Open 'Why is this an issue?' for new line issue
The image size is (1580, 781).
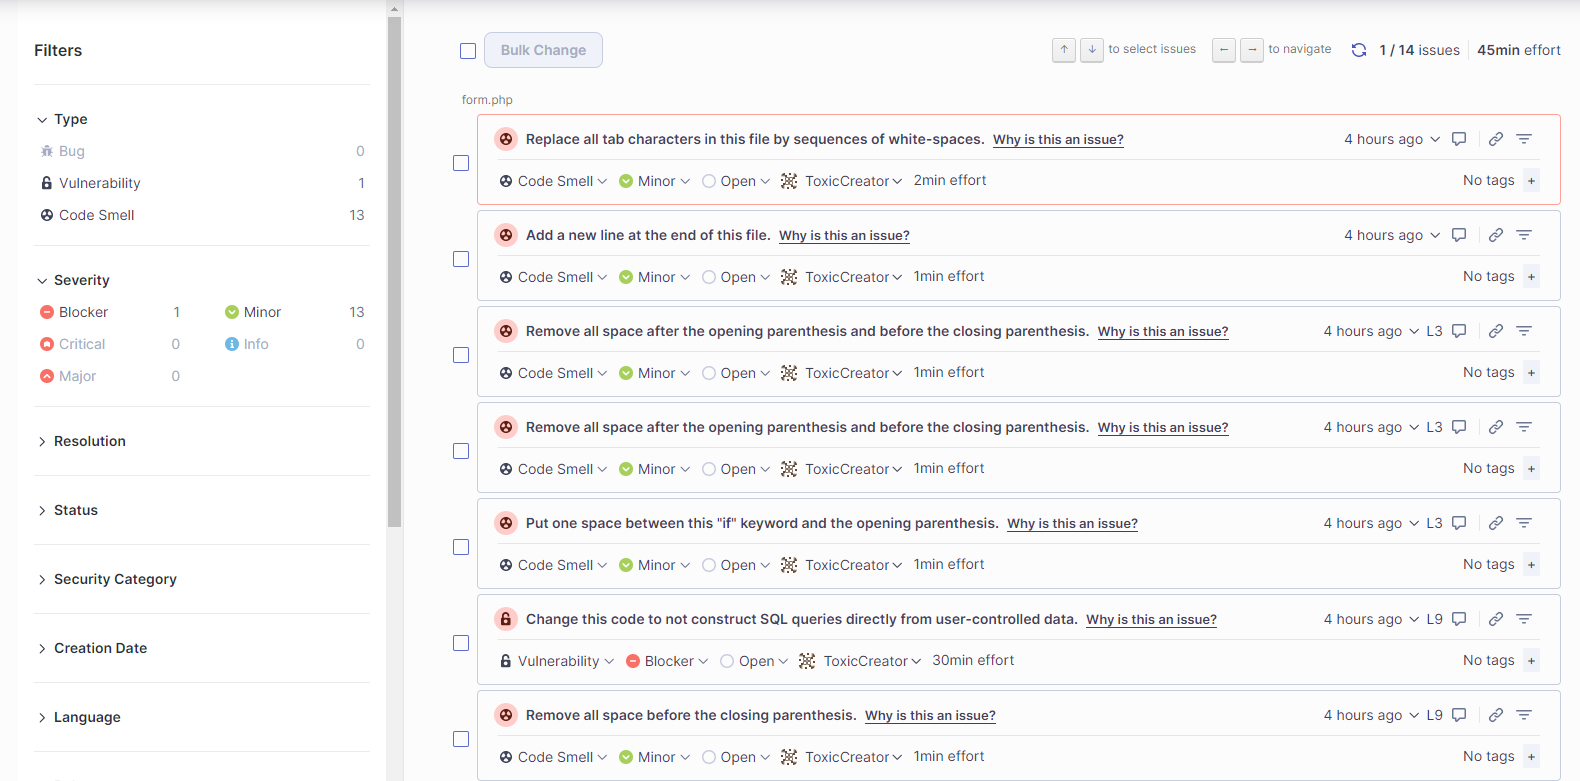pos(844,236)
